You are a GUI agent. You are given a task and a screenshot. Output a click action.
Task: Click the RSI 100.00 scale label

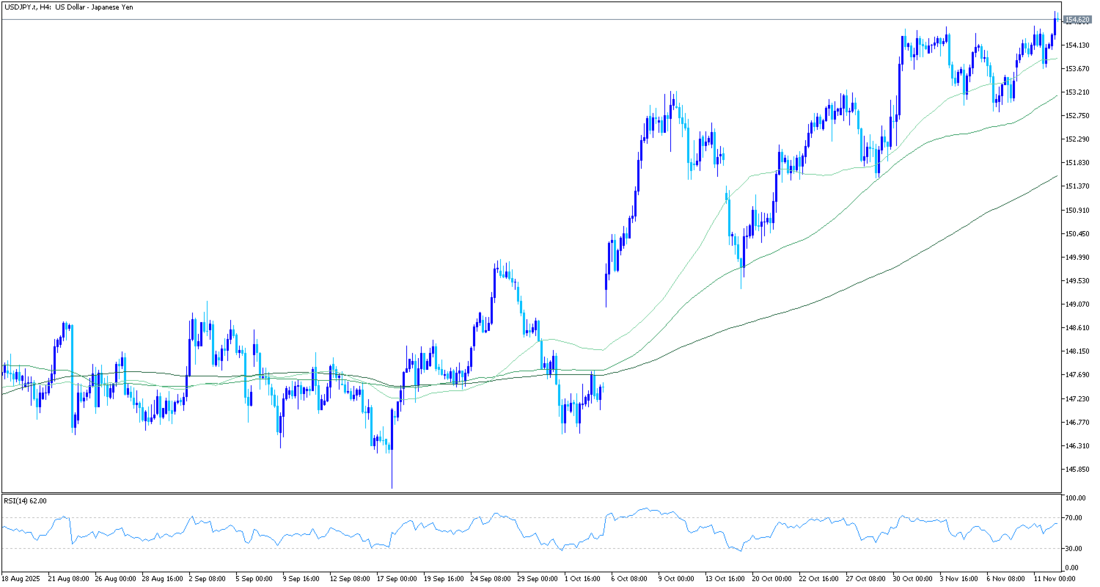(1075, 498)
